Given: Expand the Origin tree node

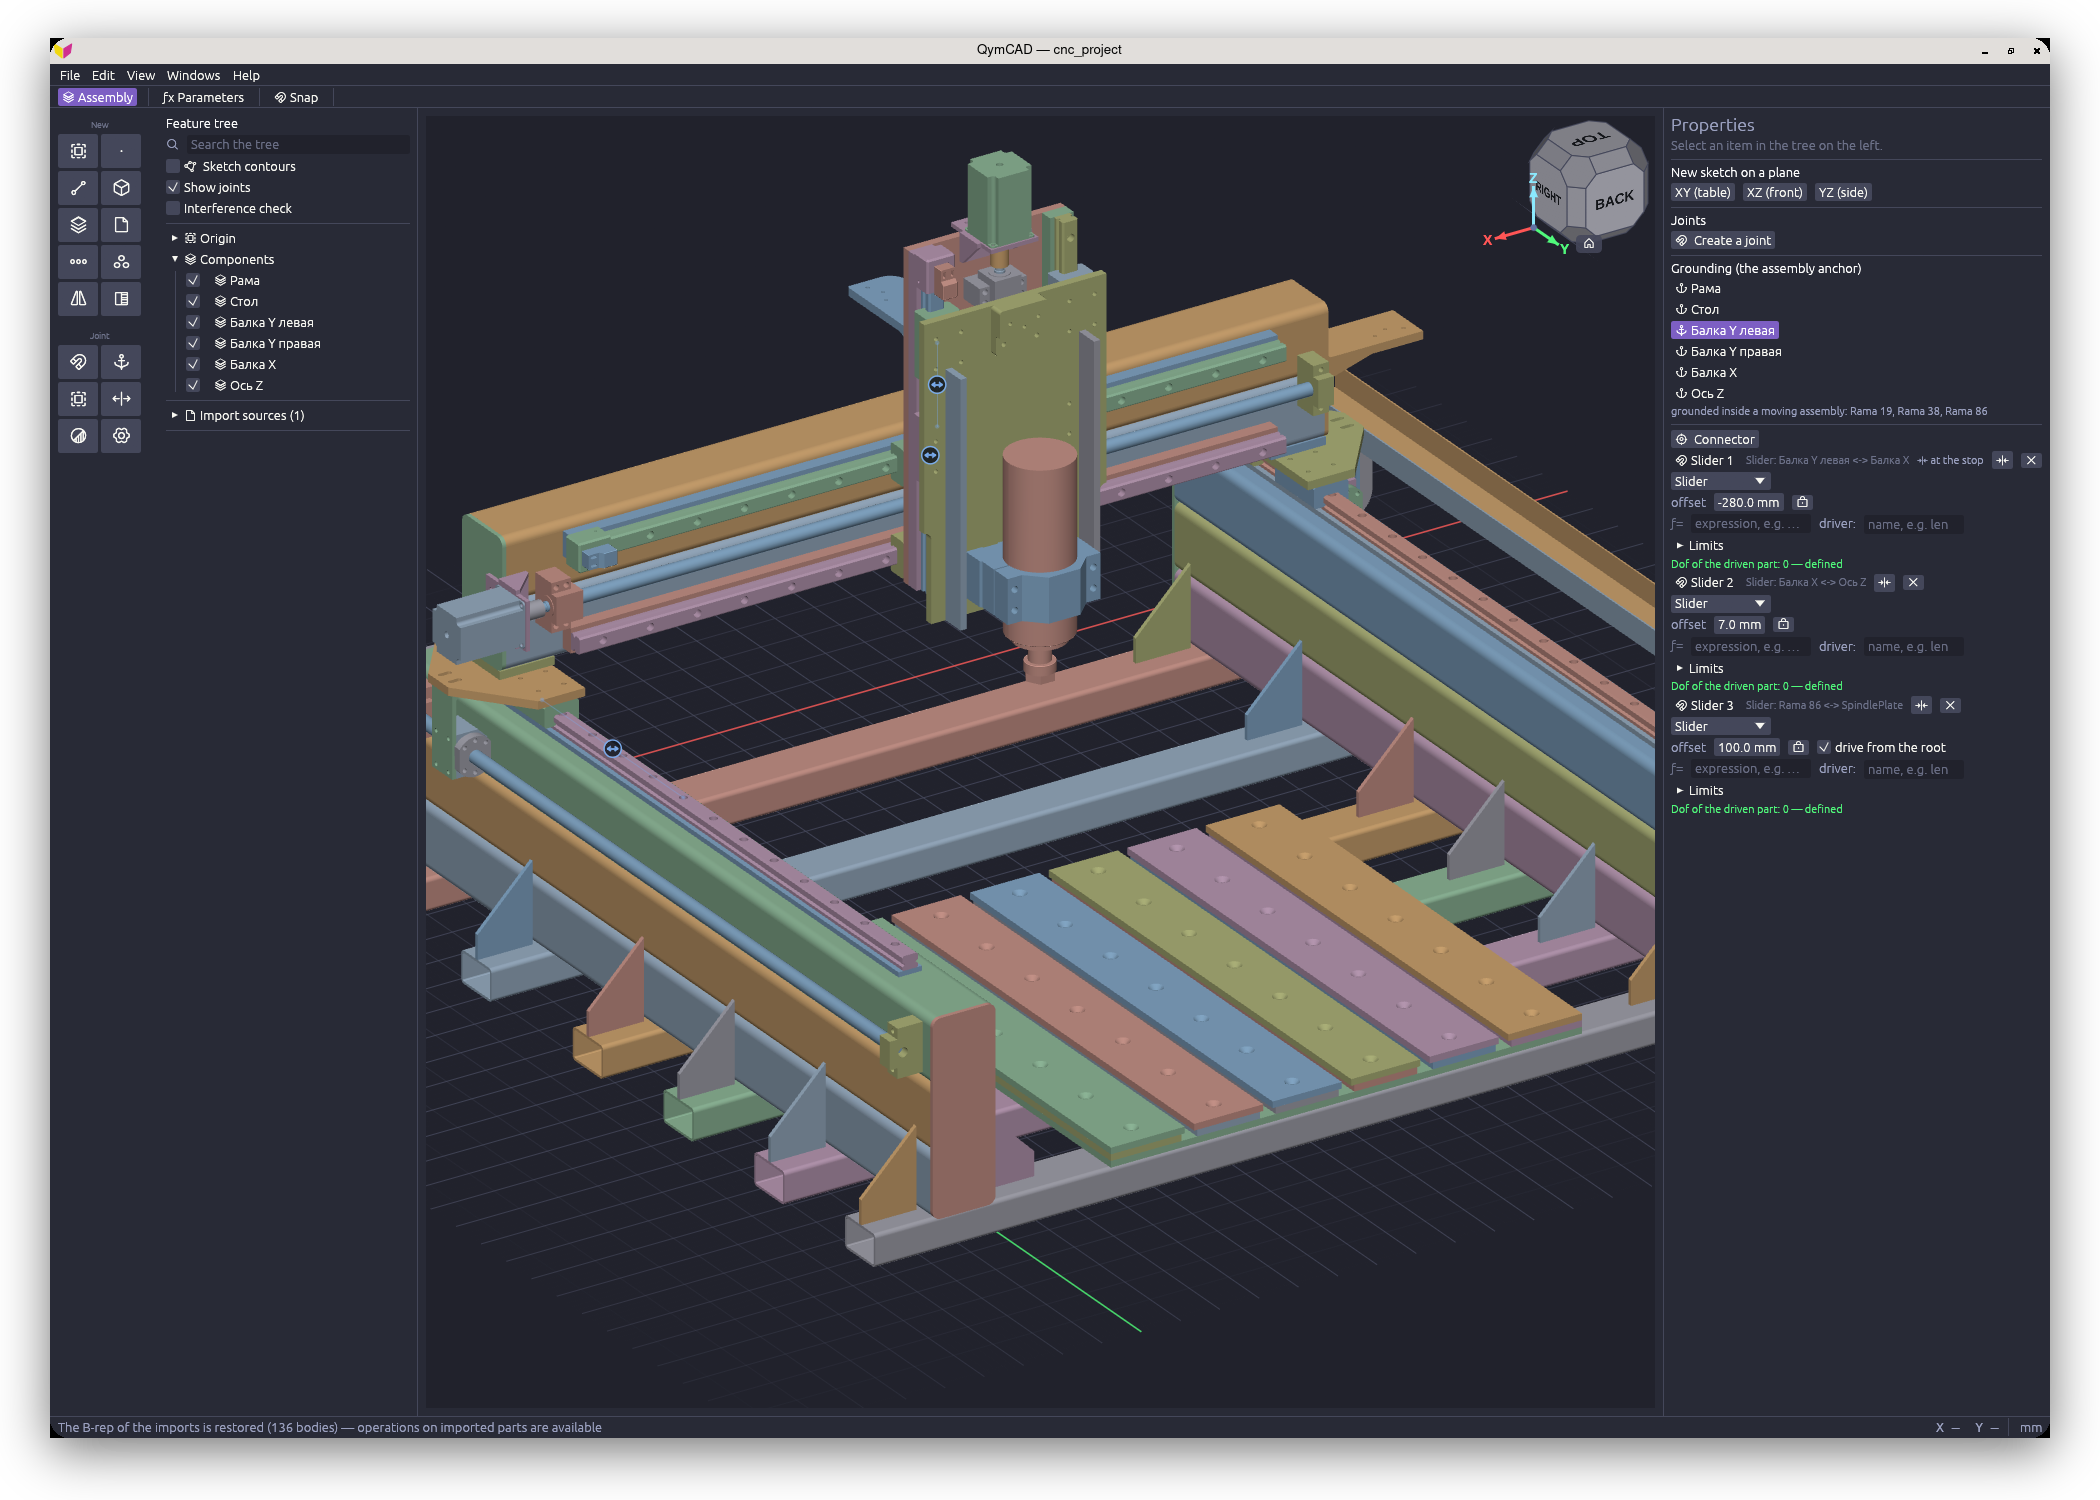Looking at the screenshot, I should [174, 238].
